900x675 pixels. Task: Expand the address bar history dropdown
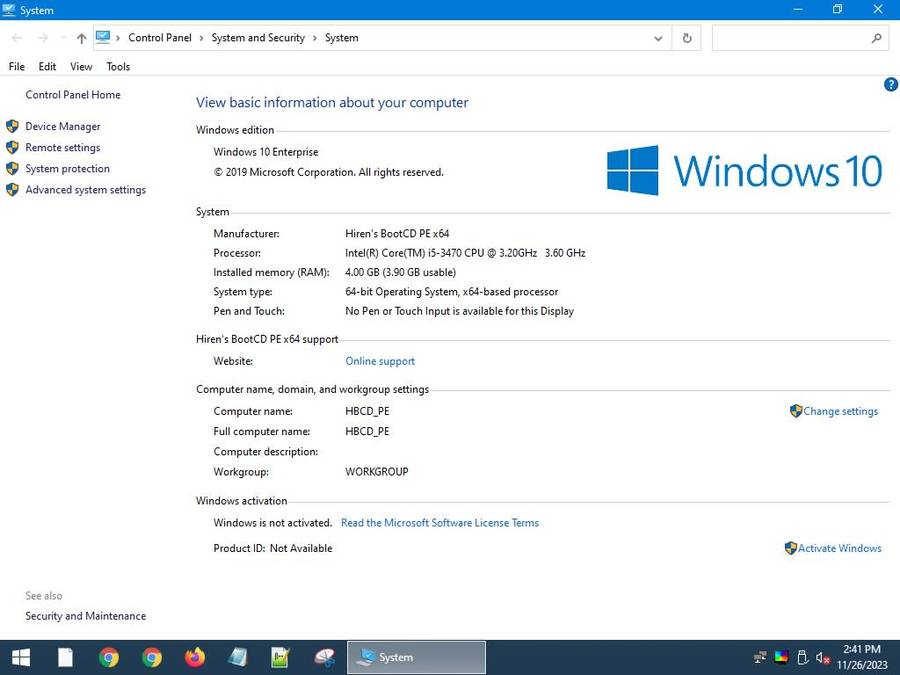click(657, 38)
